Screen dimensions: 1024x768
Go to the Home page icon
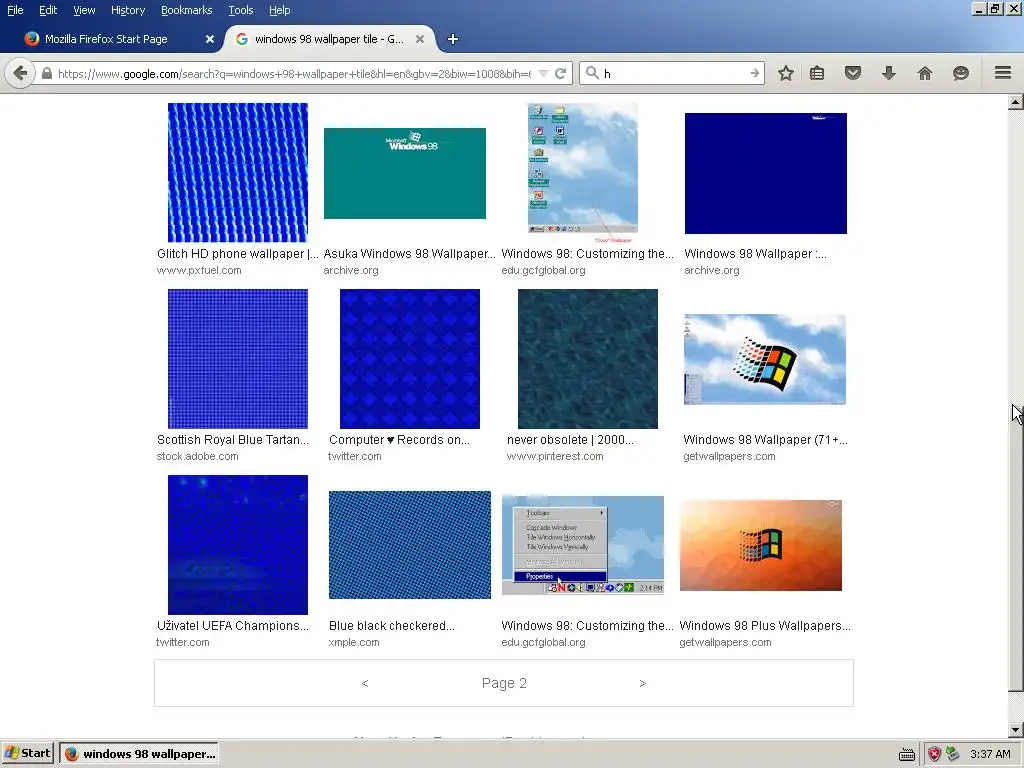(925, 73)
